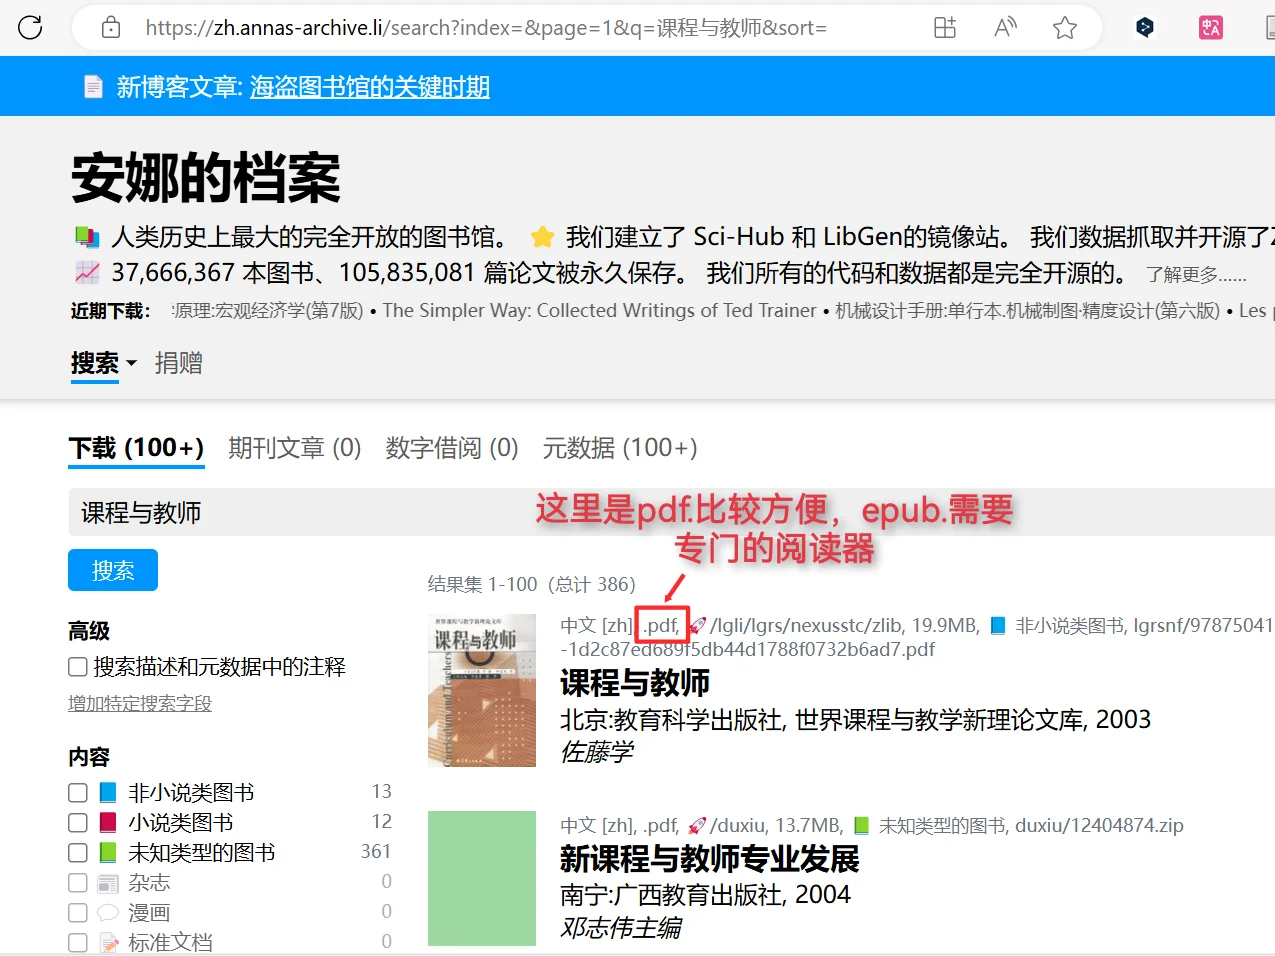Click the browser address bar URL
This screenshot has width=1275, height=956.
pos(486,27)
